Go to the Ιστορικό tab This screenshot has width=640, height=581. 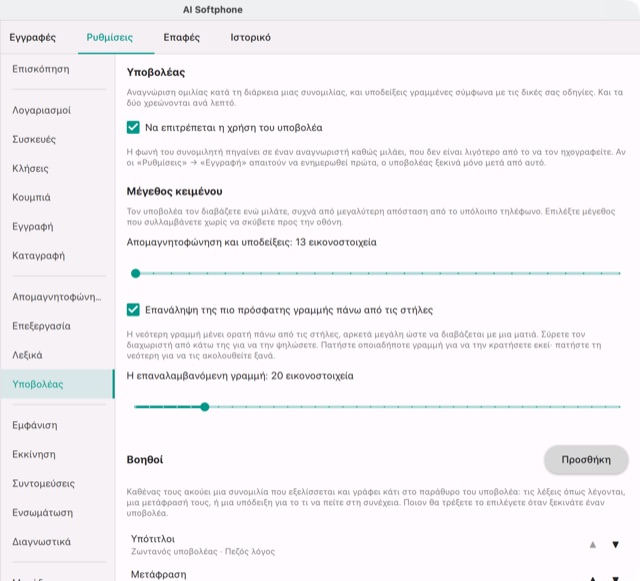pyautogui.click(x=250, y=38)
